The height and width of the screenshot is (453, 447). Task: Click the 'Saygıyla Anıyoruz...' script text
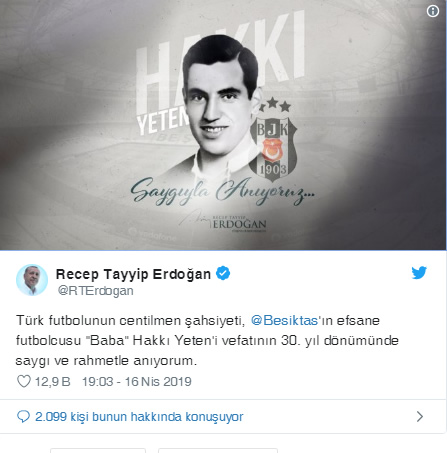(x=222, y=192)
